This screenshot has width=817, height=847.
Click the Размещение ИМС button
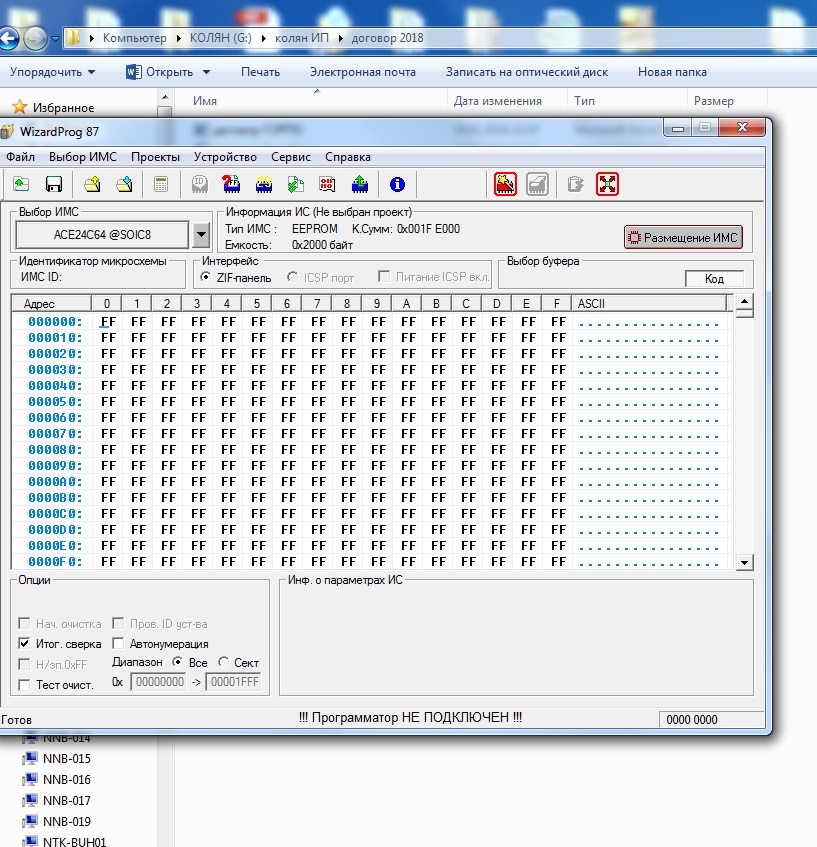pos(683,238)
